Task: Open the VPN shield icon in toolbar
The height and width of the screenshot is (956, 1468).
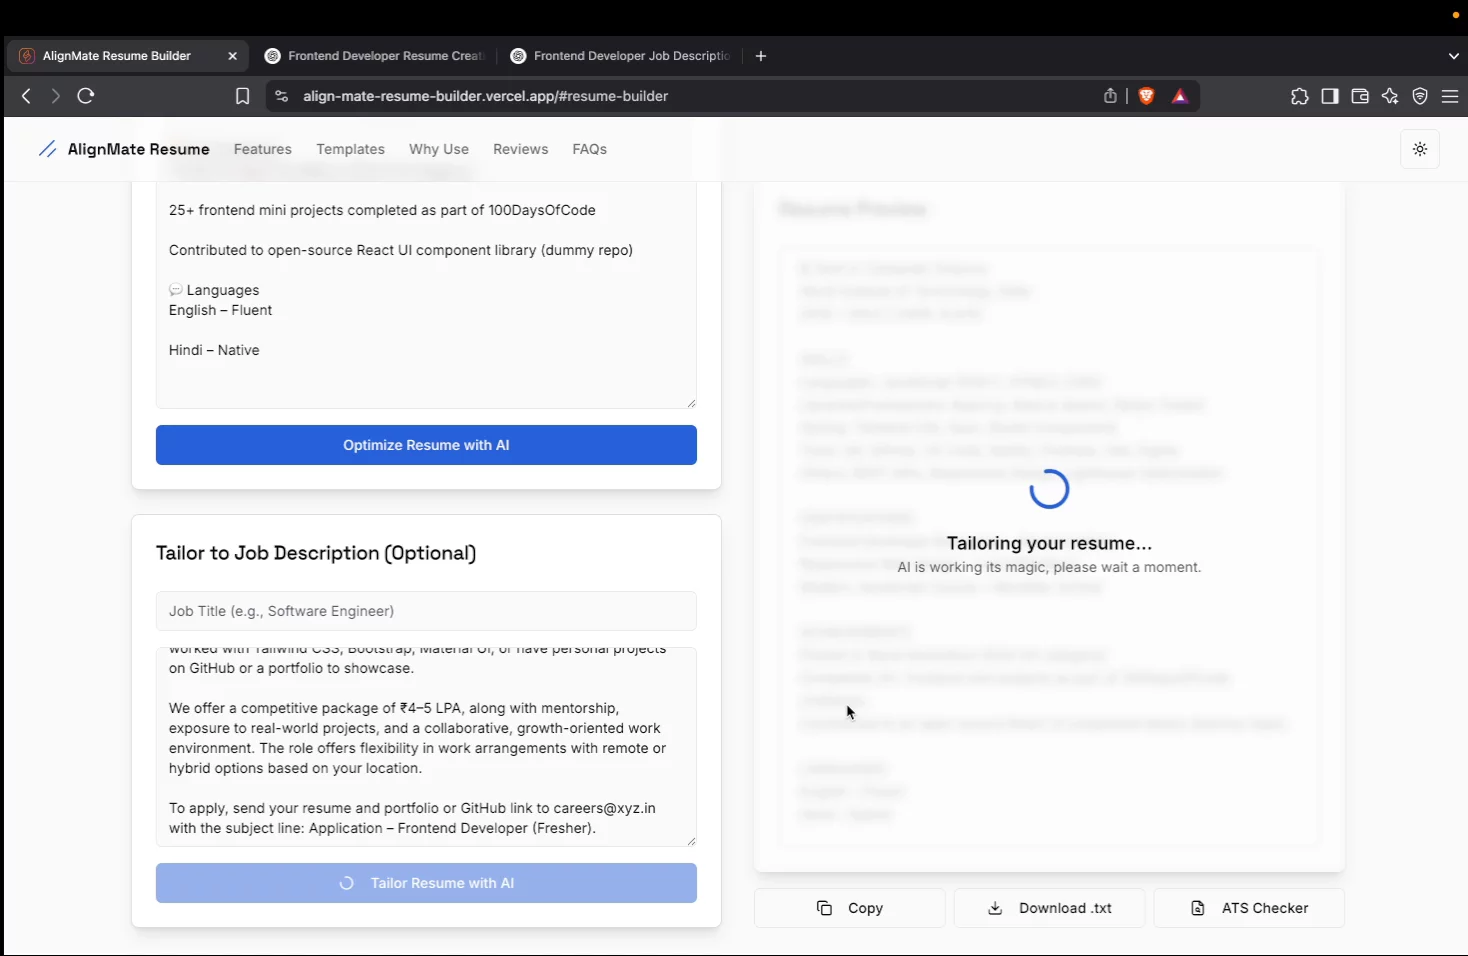Action: 1420,96
